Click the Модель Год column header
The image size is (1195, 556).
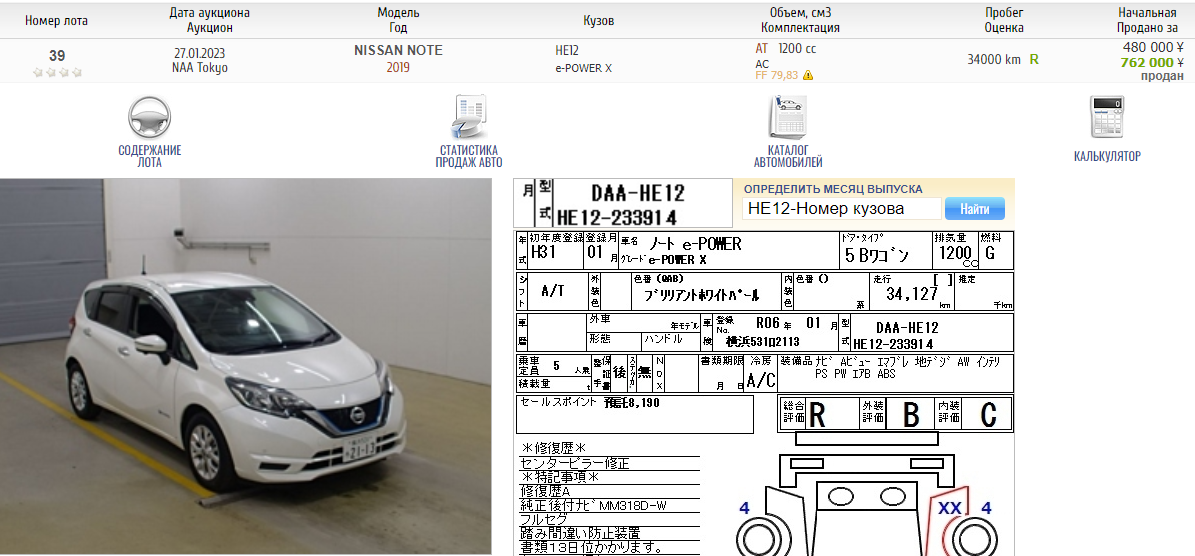398,21
